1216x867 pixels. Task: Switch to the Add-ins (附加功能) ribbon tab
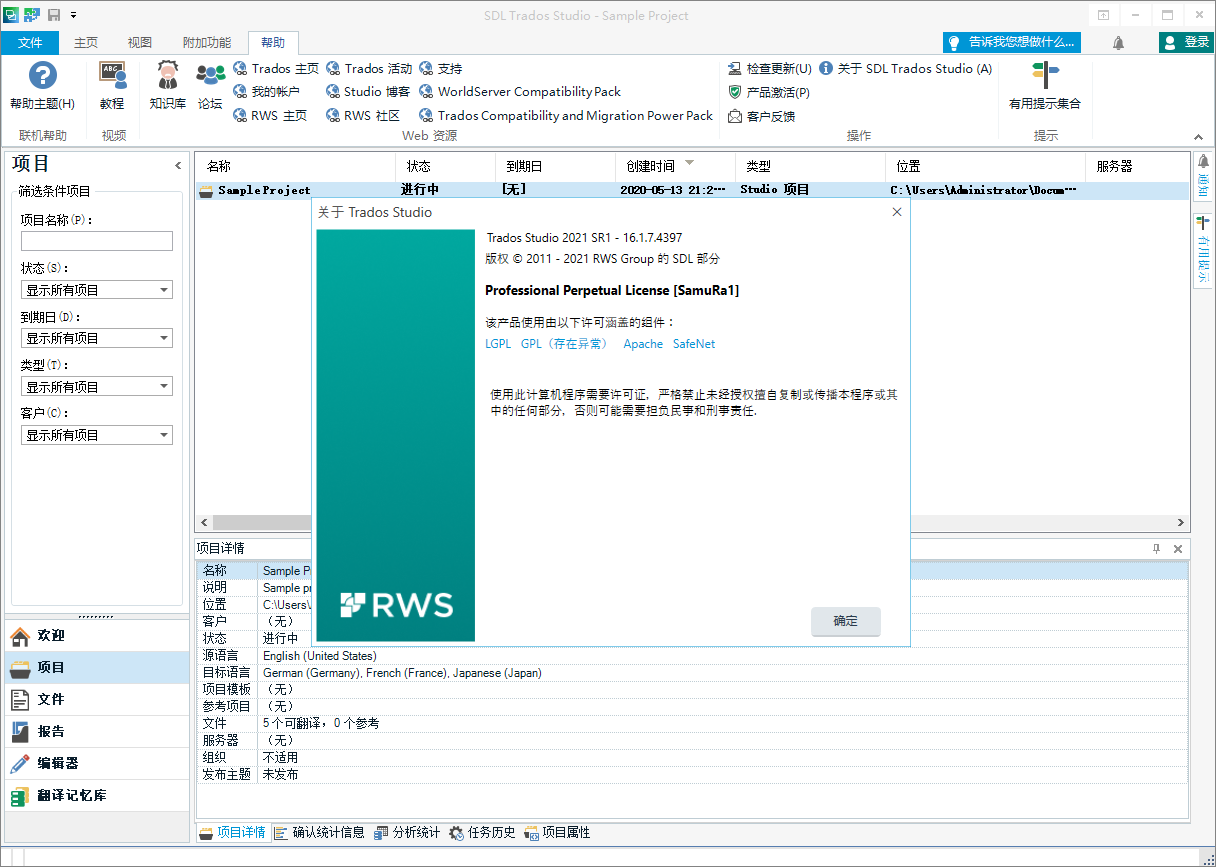click(x=206, y=42)
